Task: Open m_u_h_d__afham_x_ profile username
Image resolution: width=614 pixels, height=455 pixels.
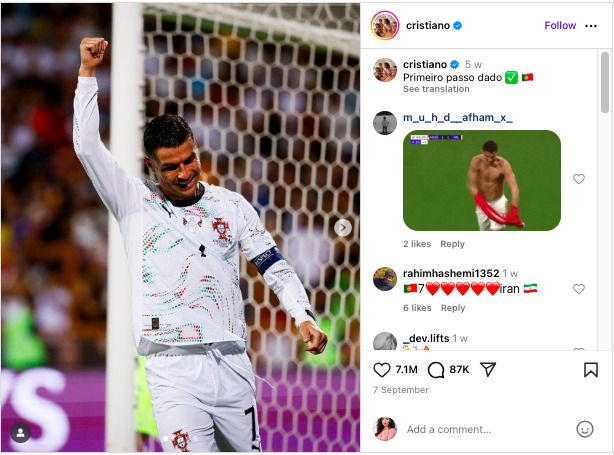Action: (458, 117)
